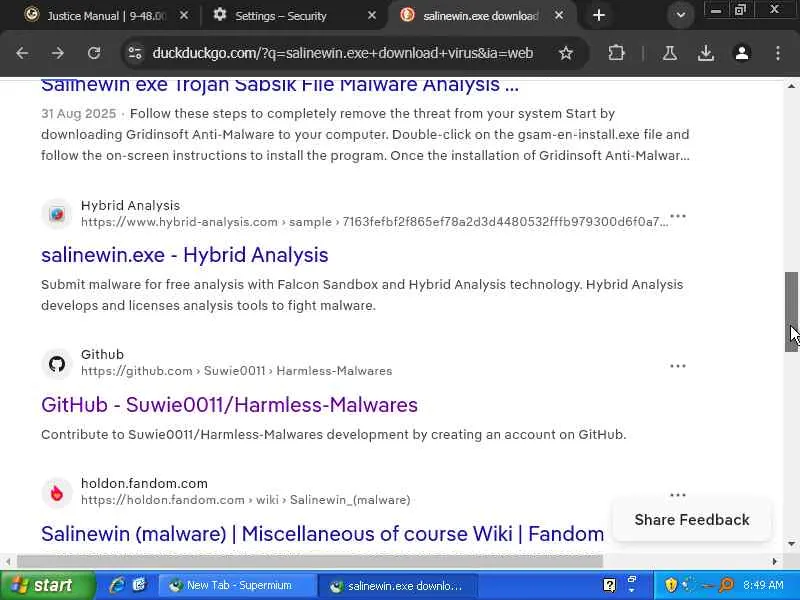Viewport: 800px width, 600px height.
Task: Click the help question-mark taskbar icon
Action: (610, 585)
